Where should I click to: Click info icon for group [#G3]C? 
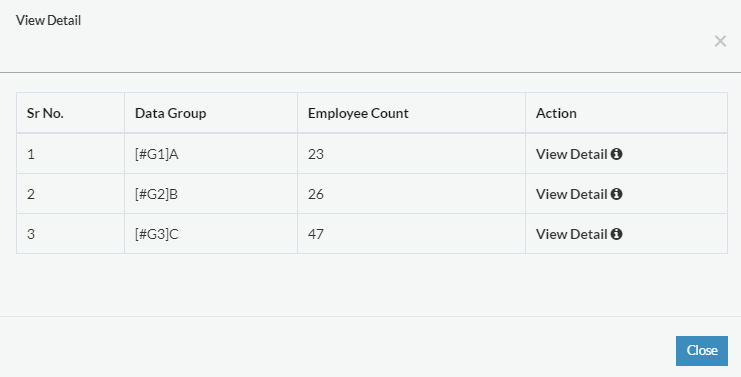[x=616, y=234]
